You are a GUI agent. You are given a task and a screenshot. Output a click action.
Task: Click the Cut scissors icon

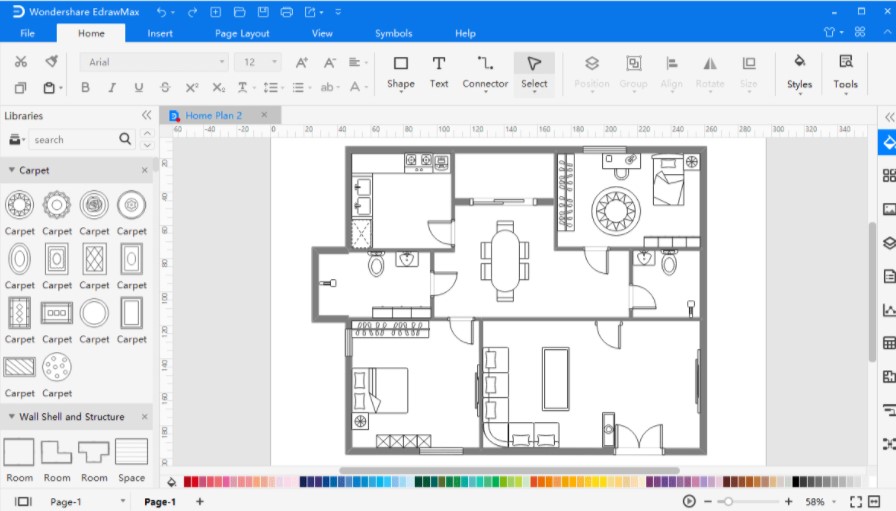point(21,62)
